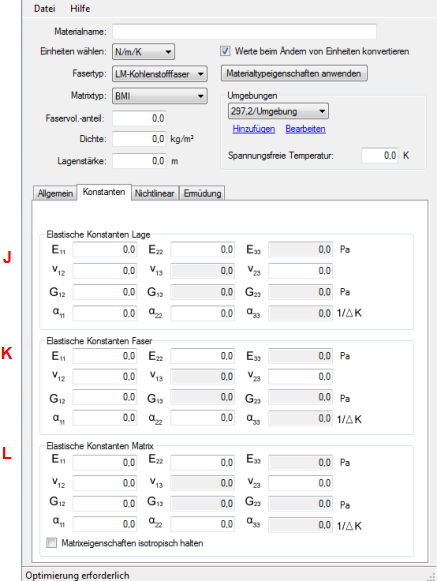
Task: Click v12 field in Elastische Konstanten Lage
Action: click(x=105, y=271)
